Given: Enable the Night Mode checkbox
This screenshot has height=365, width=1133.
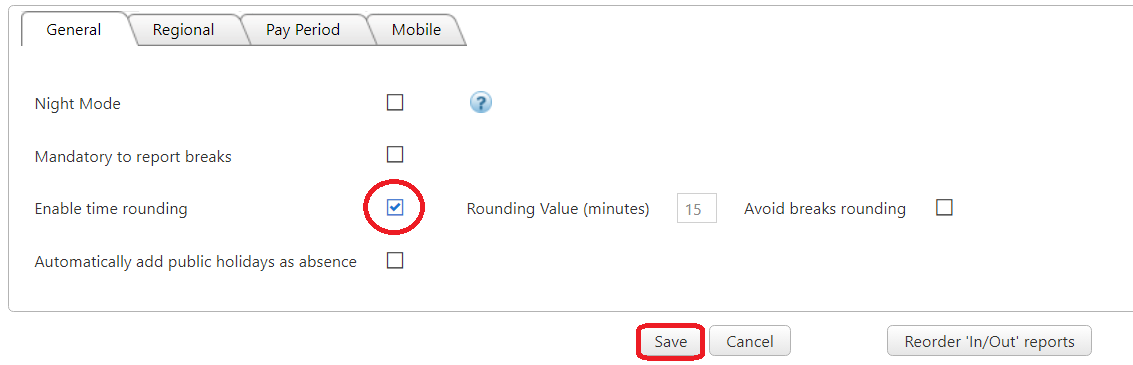Looking at the screenshot, I should tap(395, 103).
